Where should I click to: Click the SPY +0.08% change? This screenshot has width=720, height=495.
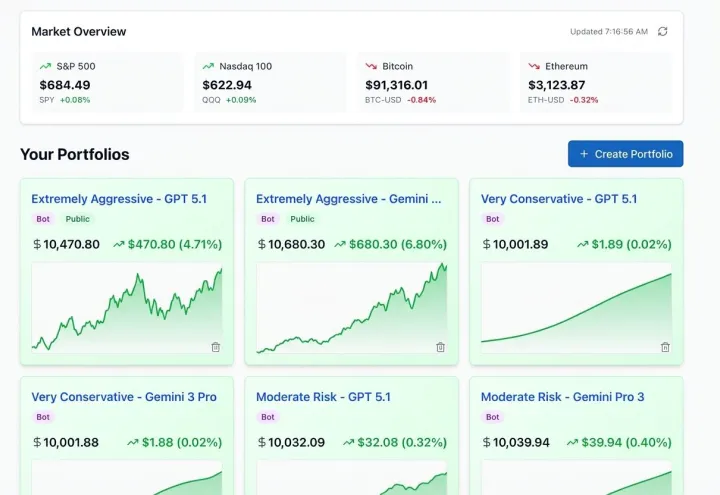(x=65, y=100)
